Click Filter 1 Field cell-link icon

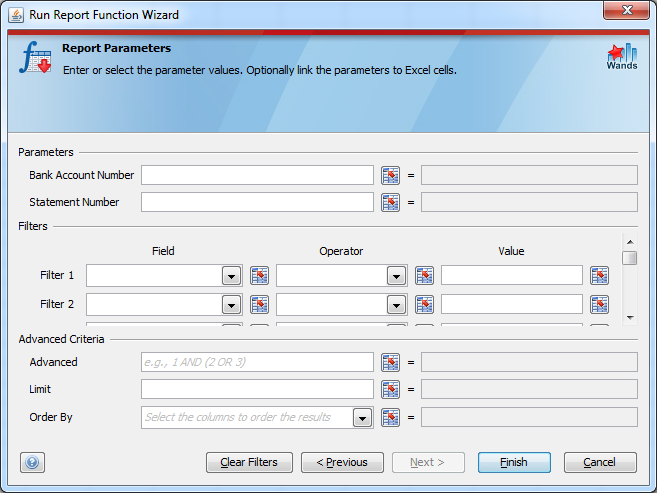(x=259, y=276)
